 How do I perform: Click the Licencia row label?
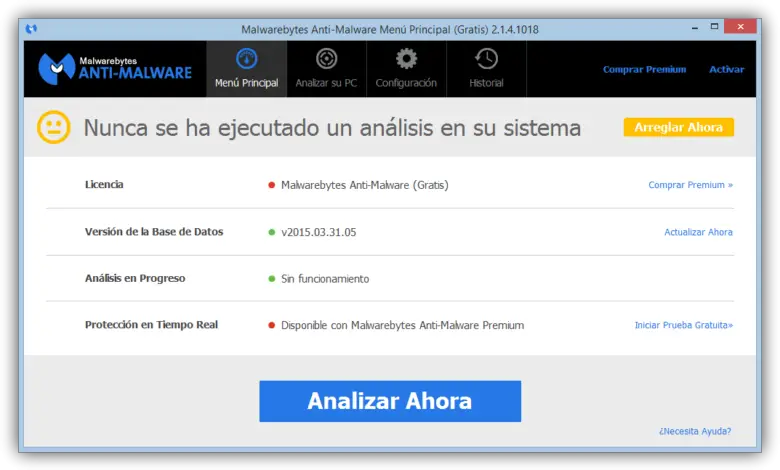(104, 185)
